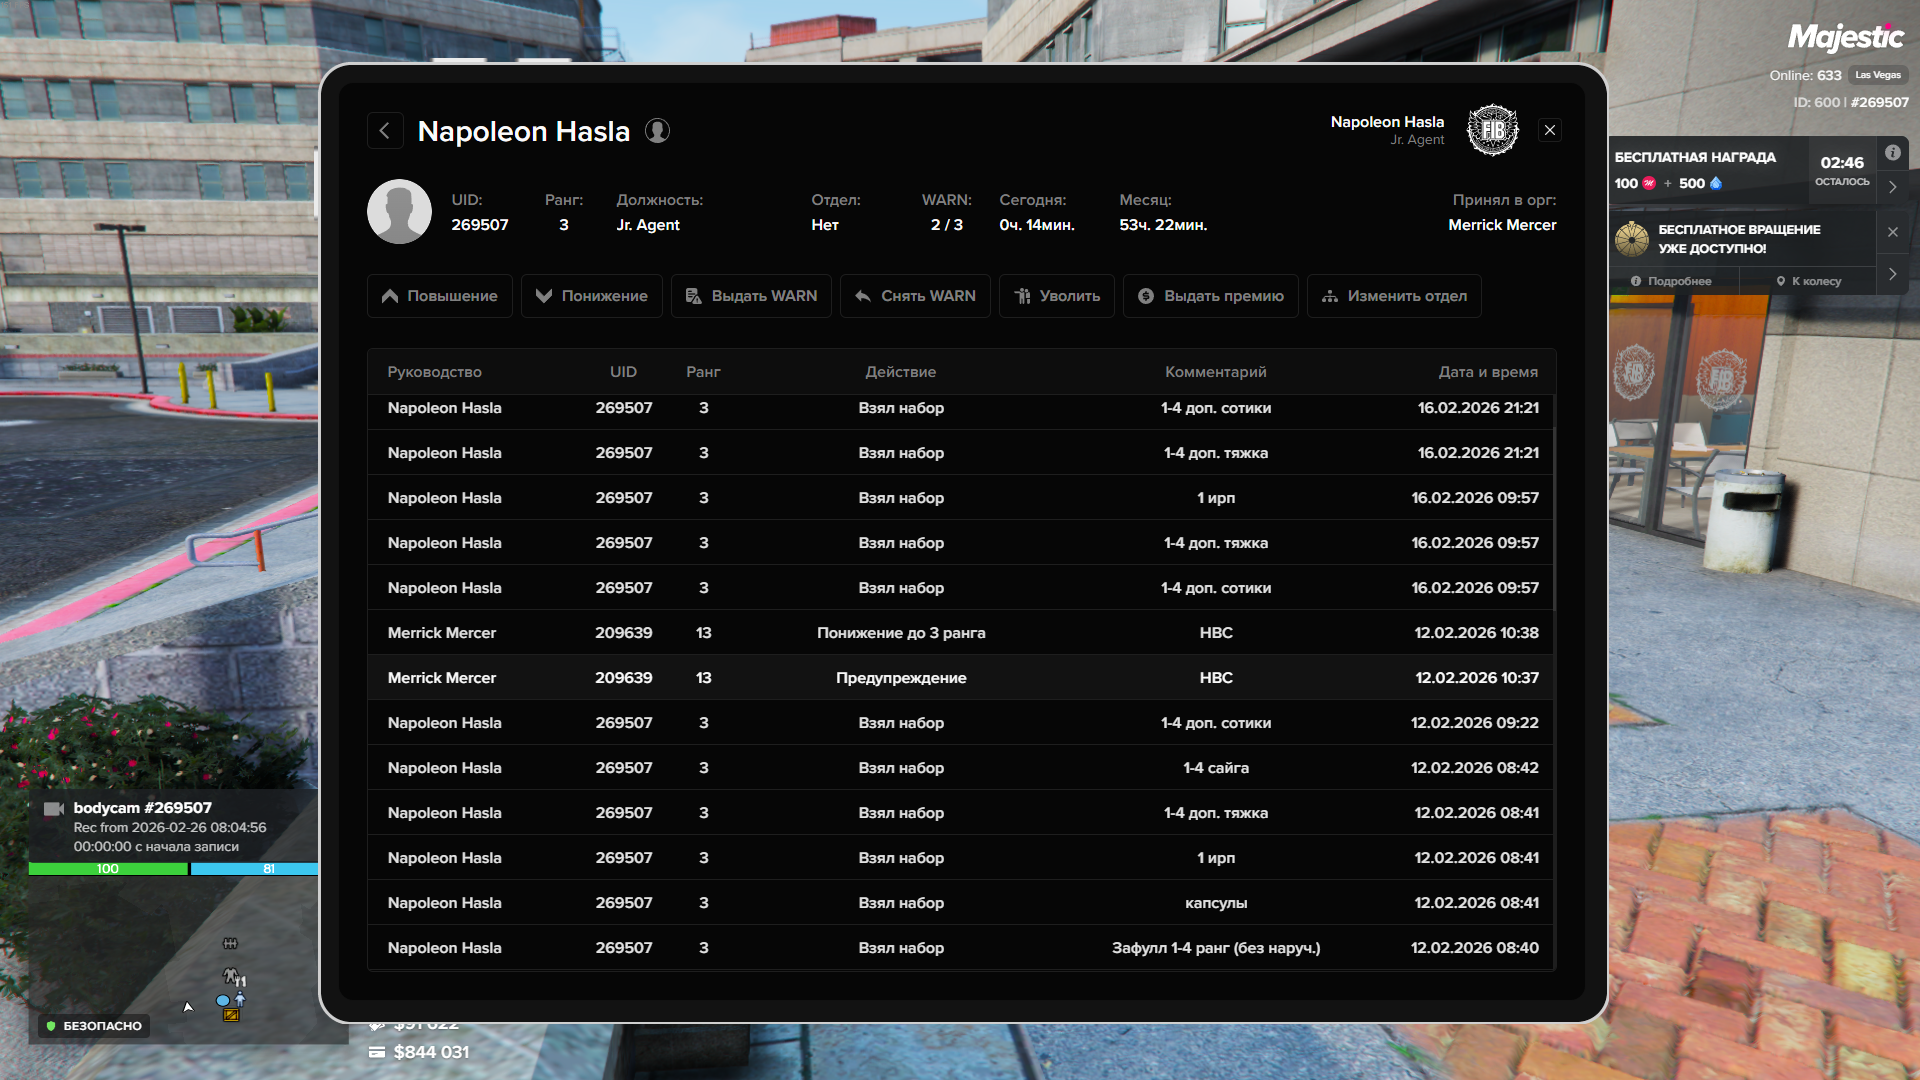Dismiss the free spin notification

[x=1892, y=232]
